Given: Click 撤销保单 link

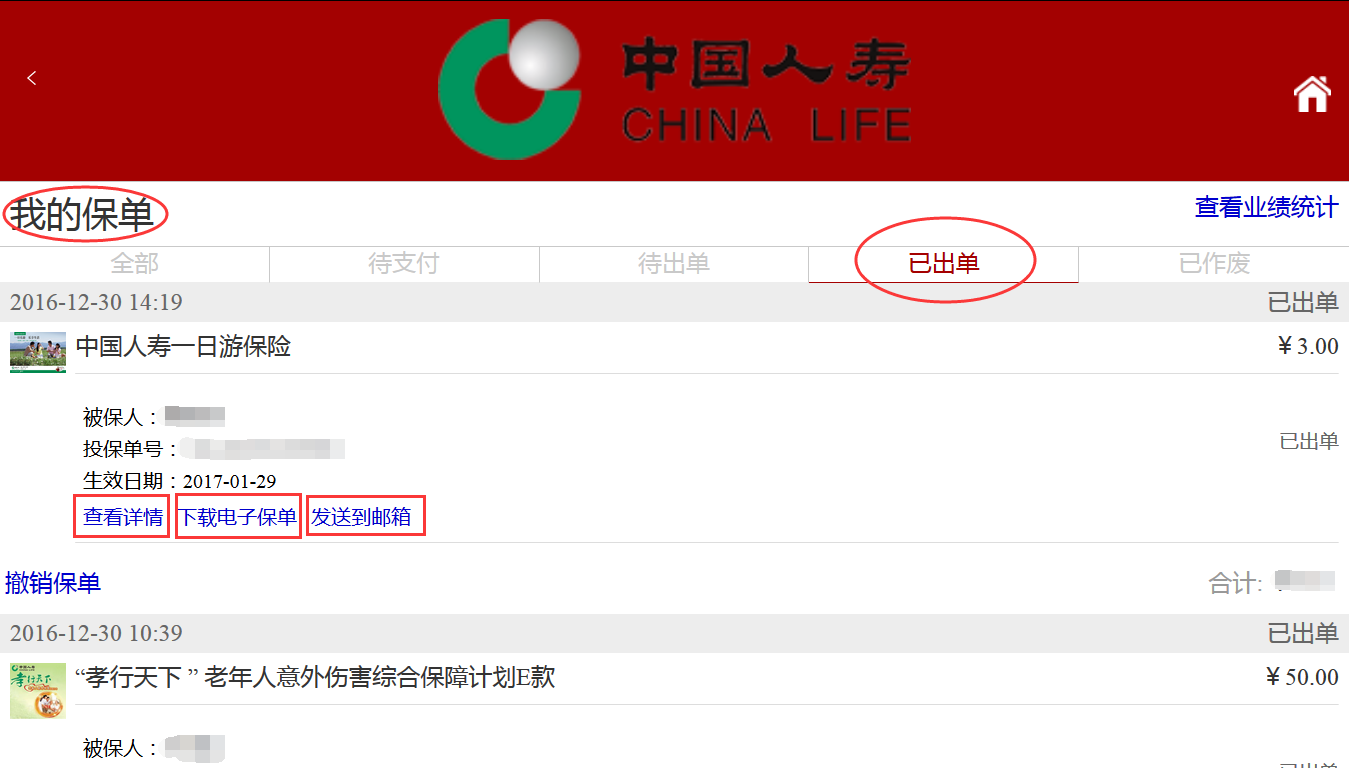Looking at the screenshot, I should (53, 583).
